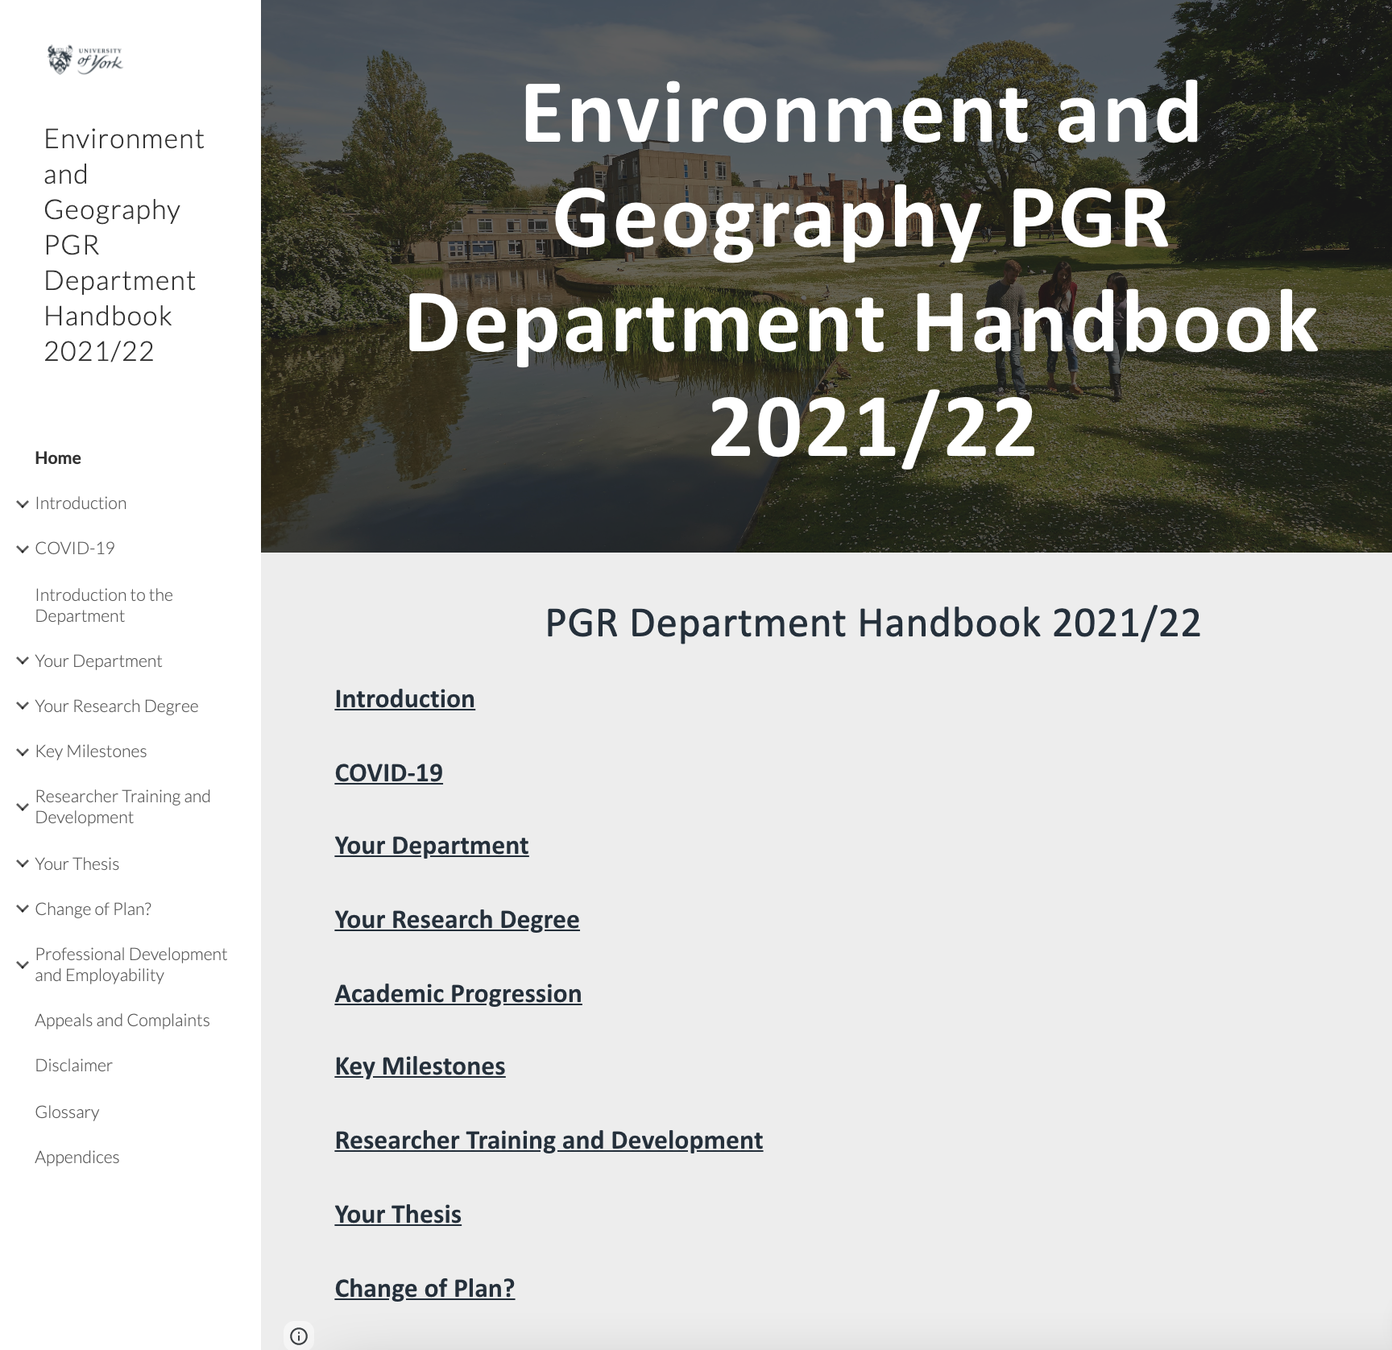Image resolution: width=1392 pixels, height=1350 pixels.
Task: Open Your Research Degree sidebar item
Action: [117, 706]
